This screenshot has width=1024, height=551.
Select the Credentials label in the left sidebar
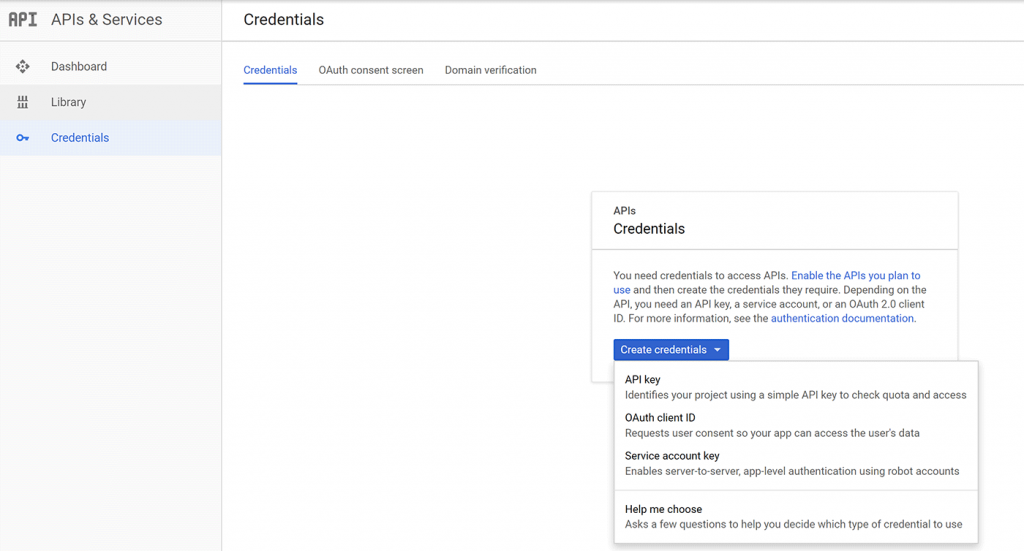point(80,138)
